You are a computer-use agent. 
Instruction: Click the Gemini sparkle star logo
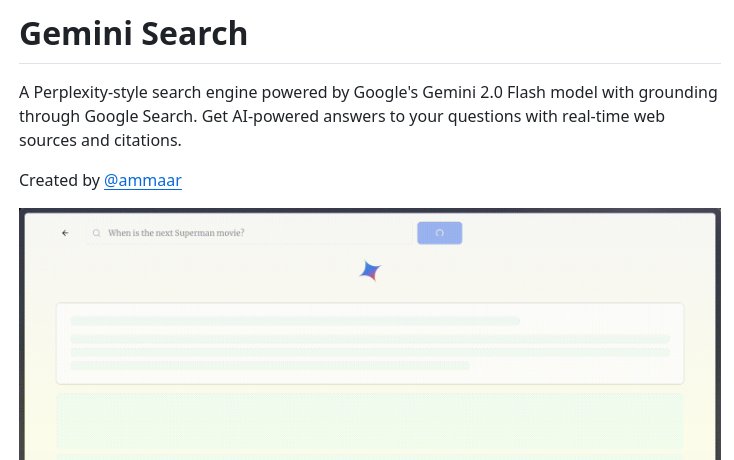(x=370, y=271)
